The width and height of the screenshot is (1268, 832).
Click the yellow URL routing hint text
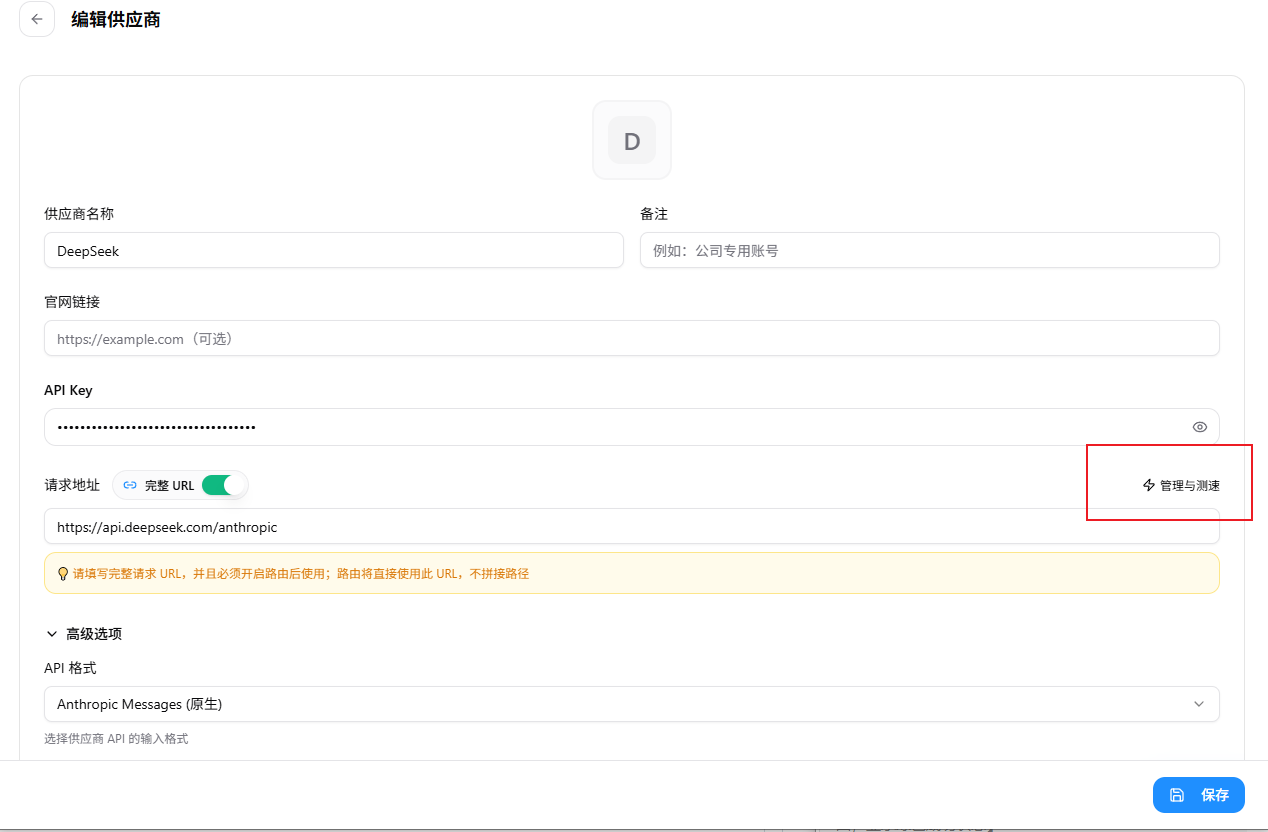pos(301,574)
